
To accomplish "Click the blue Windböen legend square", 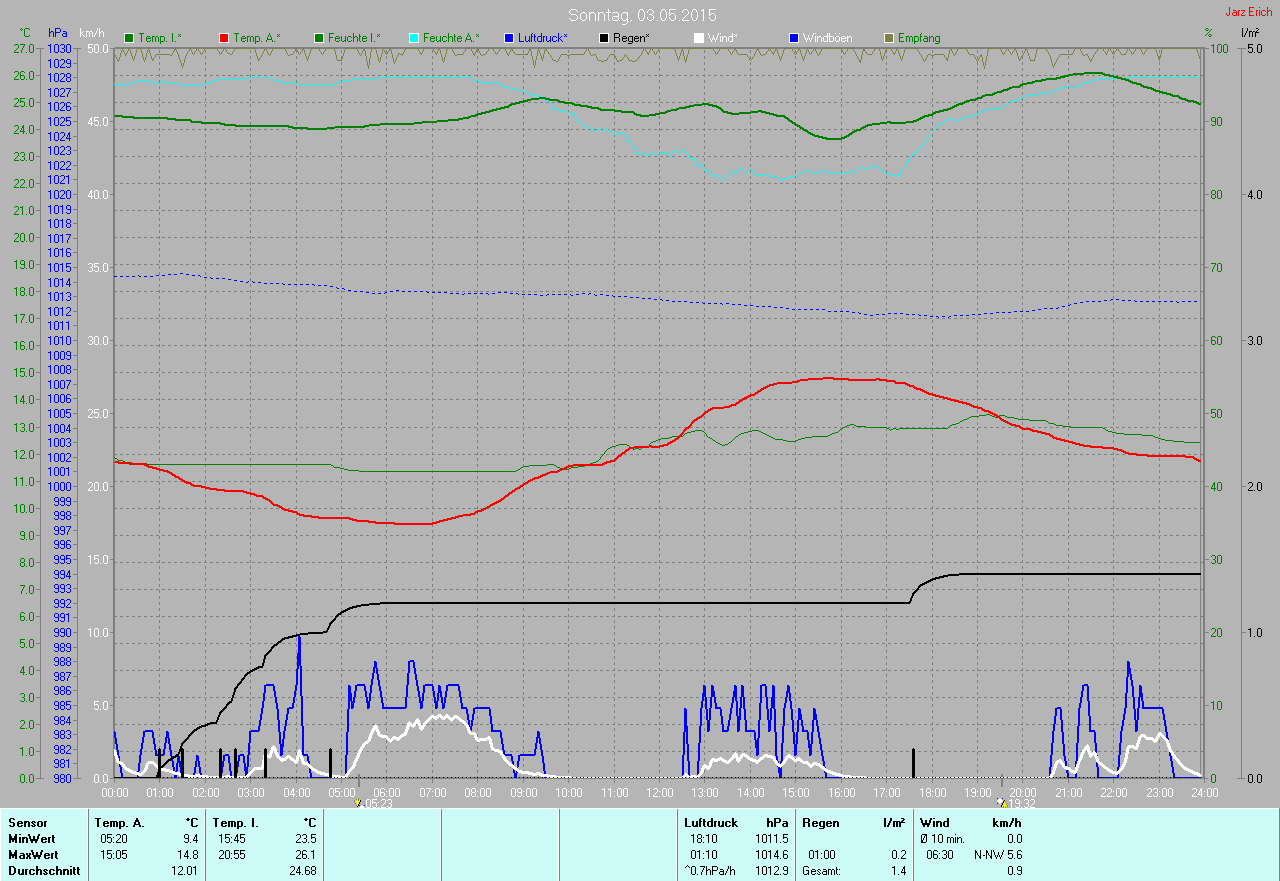I will pos(794,38).
